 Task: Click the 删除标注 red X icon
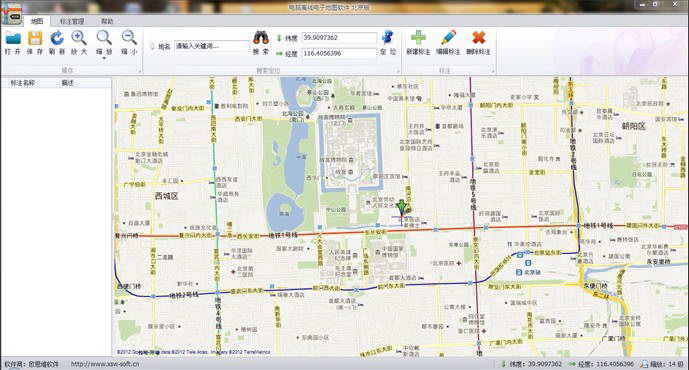pos(479,38)
